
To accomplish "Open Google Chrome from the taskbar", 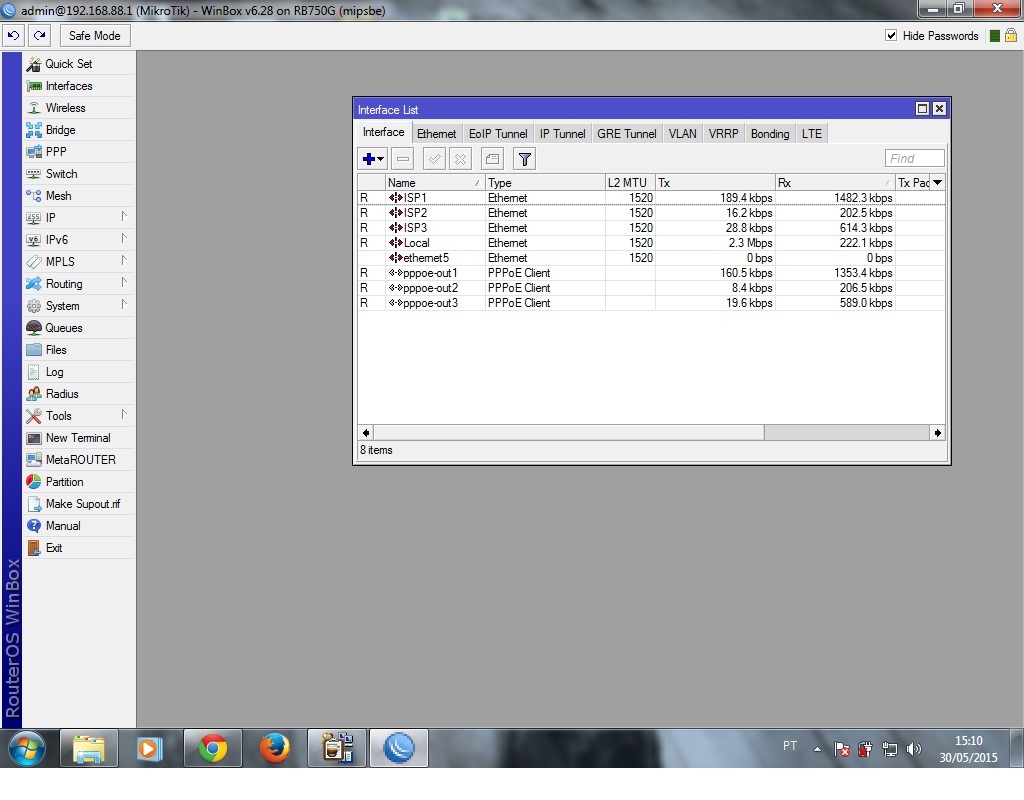I will [212, 748].
